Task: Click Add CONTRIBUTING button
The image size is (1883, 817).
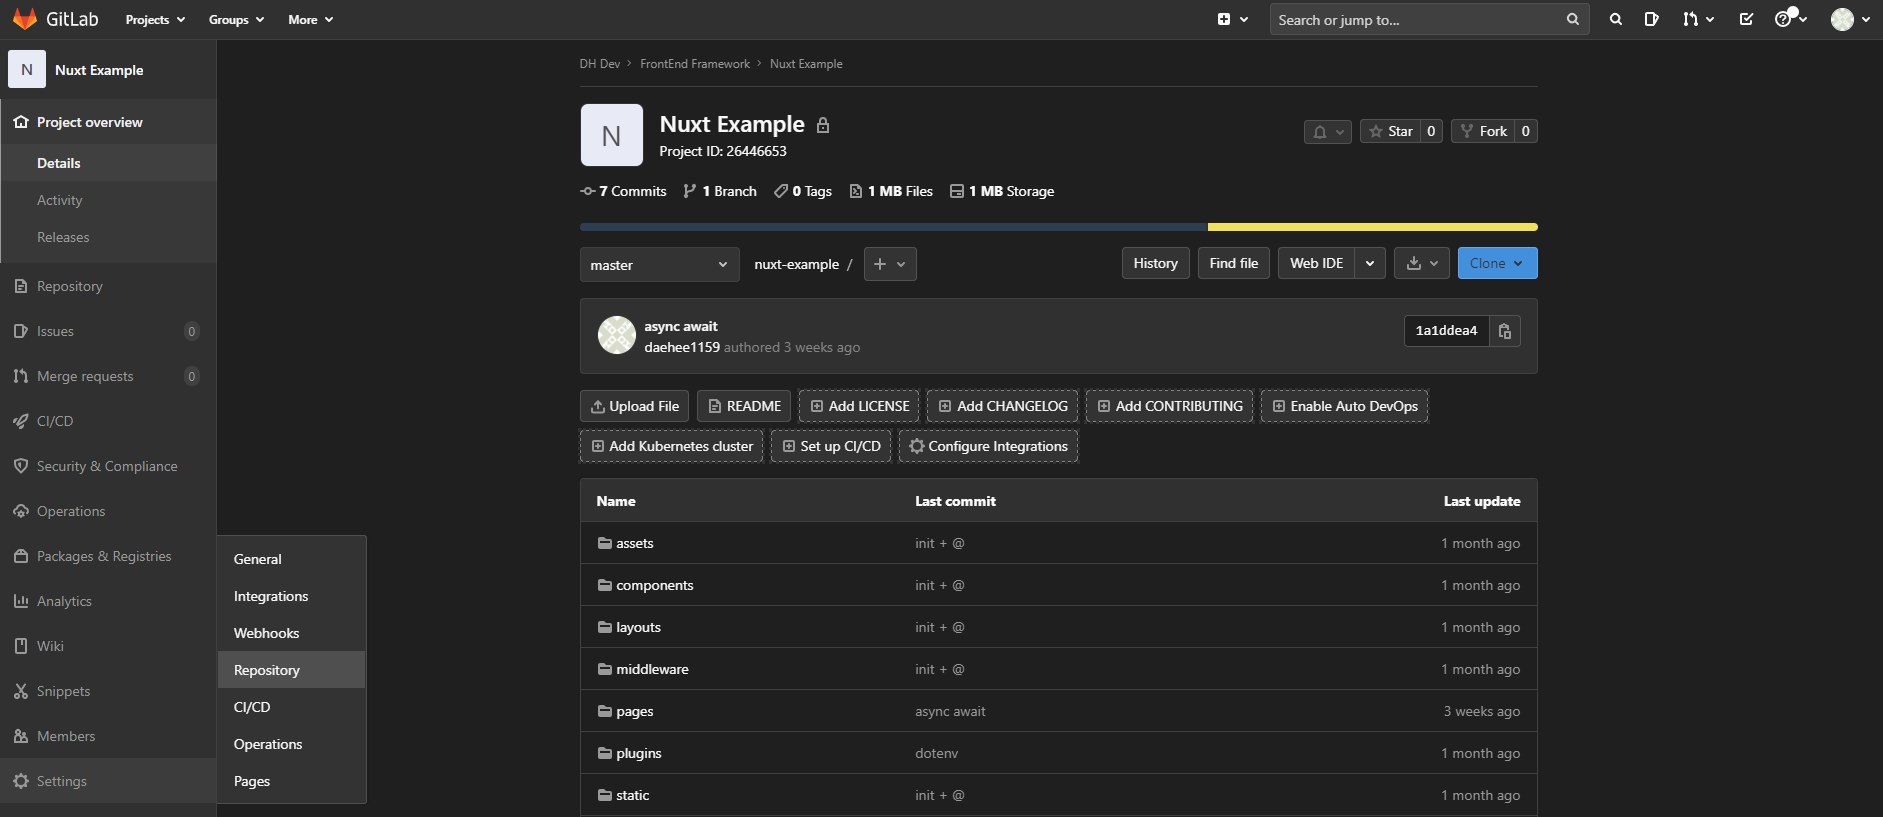Action: pos(1169,406)
